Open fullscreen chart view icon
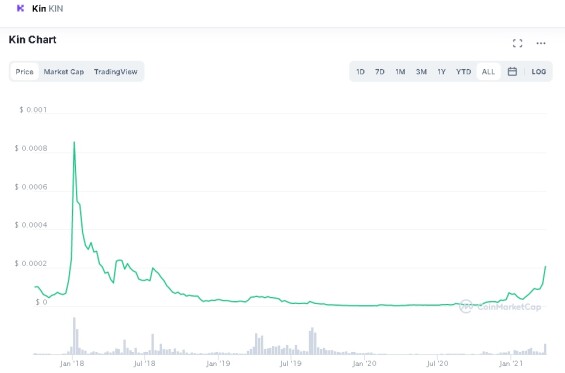565x373 pixels. pos(517,43)
